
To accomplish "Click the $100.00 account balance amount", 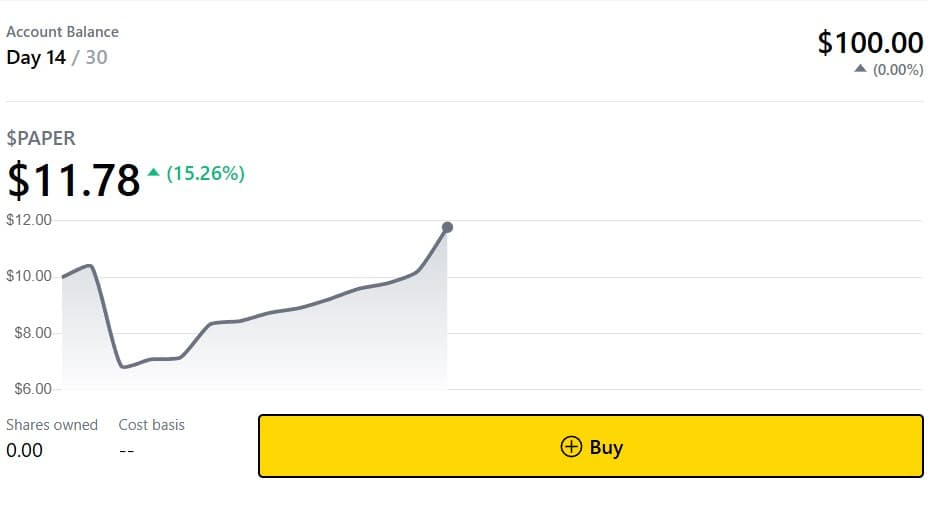I will 870,43.
